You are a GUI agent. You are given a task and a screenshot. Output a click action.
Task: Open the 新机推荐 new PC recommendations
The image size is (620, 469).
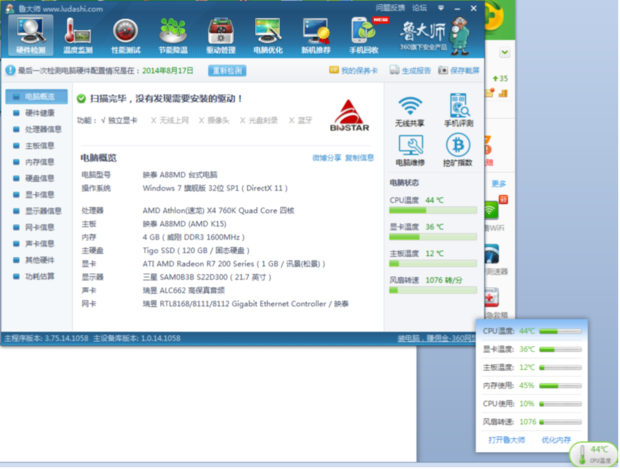coord(316,36)
